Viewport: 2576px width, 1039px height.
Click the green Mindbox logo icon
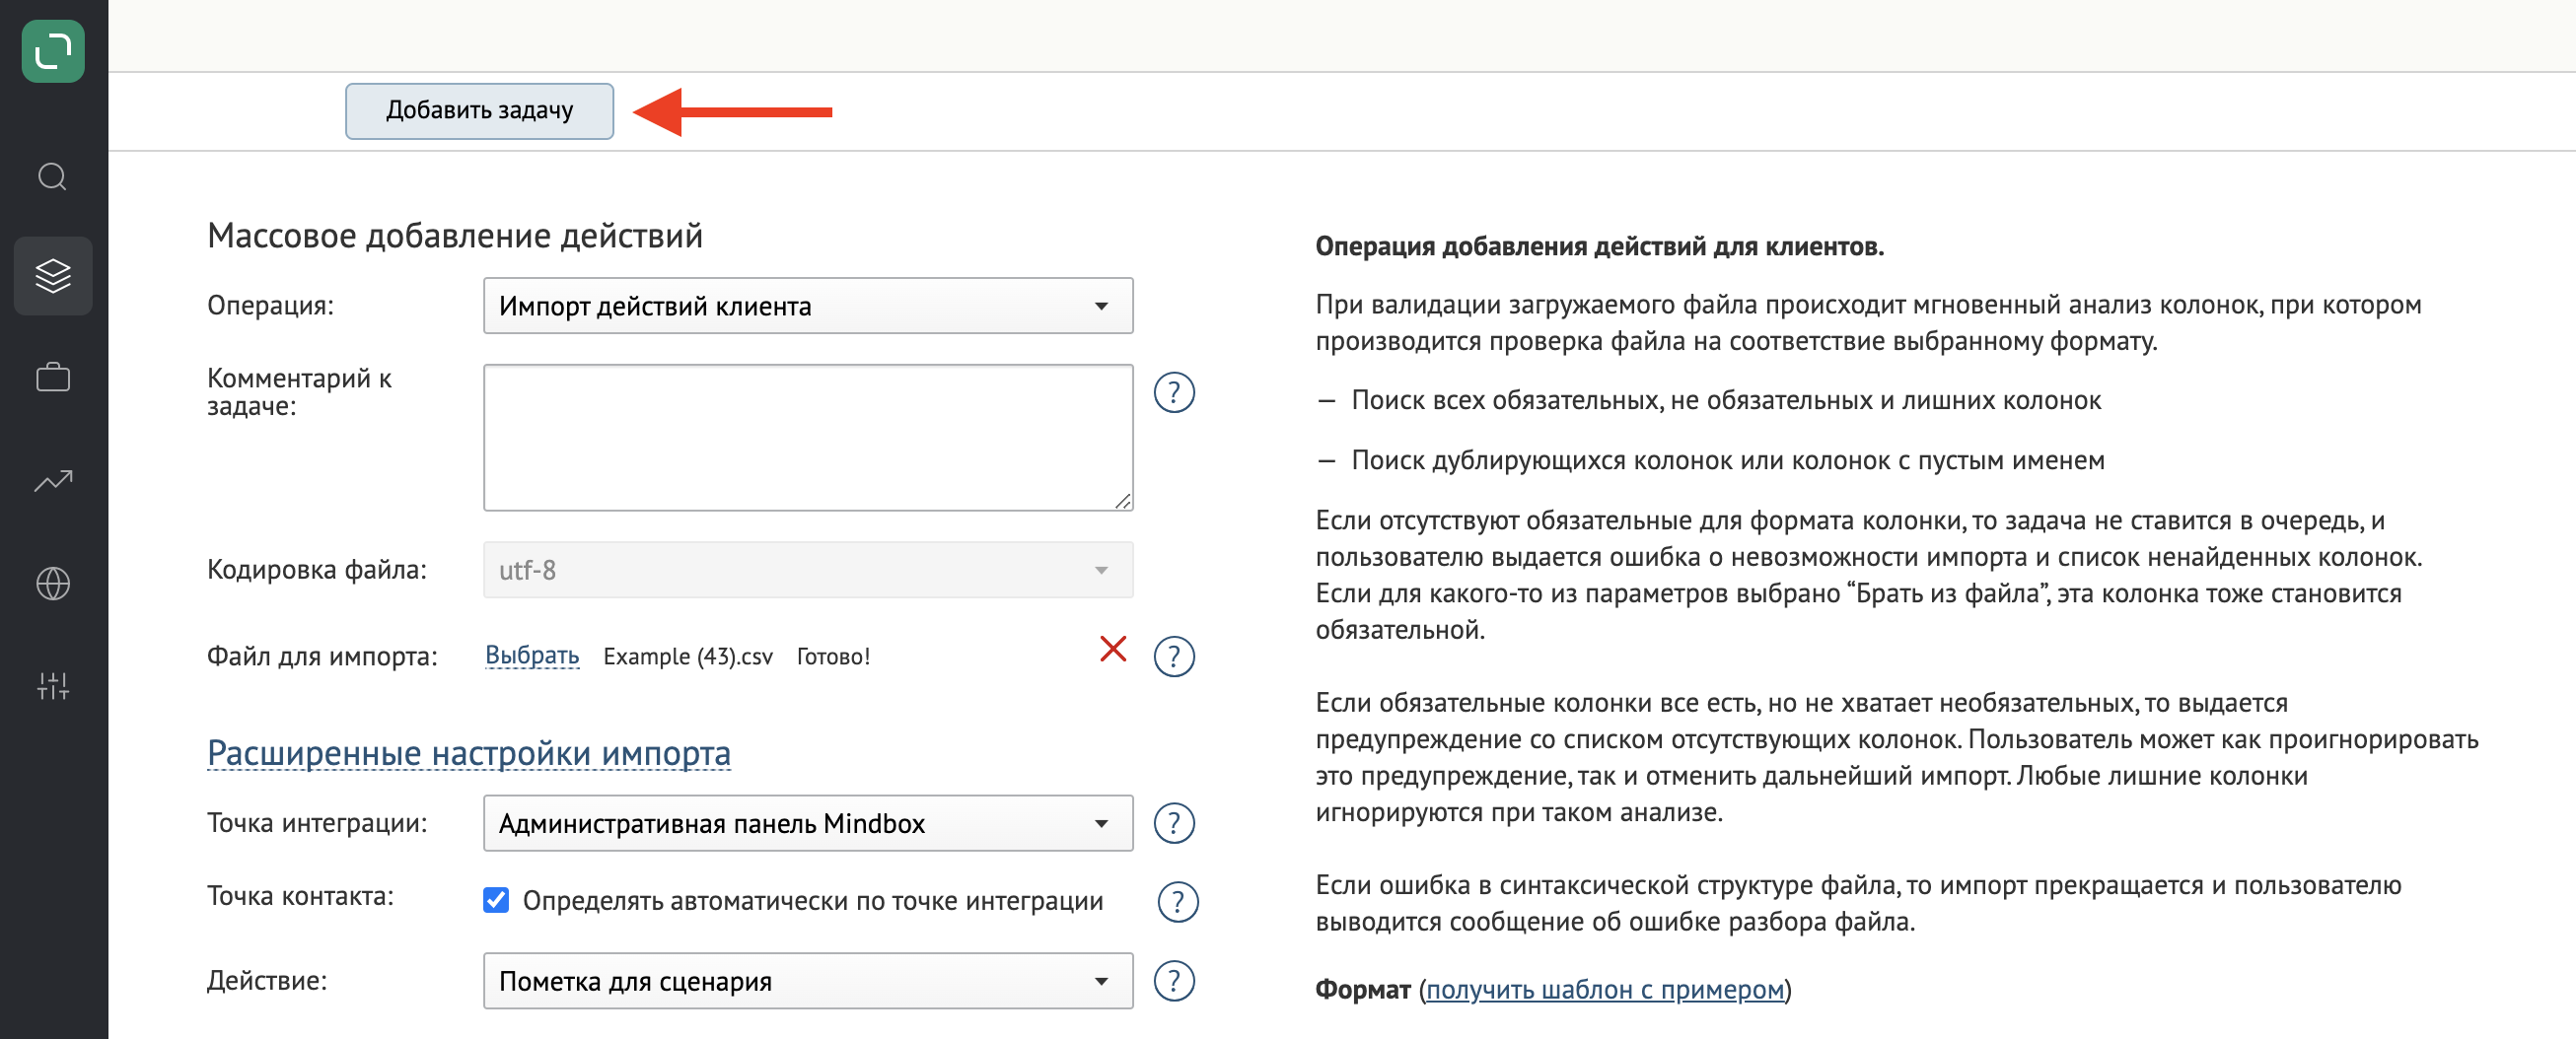click(x=53, y=51)
